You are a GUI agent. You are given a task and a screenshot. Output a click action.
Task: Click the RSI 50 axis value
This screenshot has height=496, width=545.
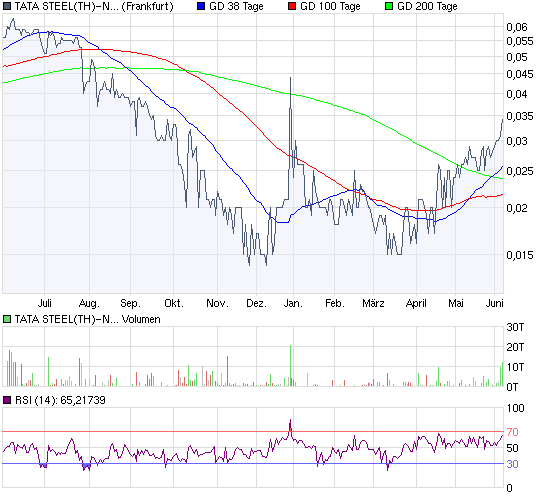[x=512, y=448]
